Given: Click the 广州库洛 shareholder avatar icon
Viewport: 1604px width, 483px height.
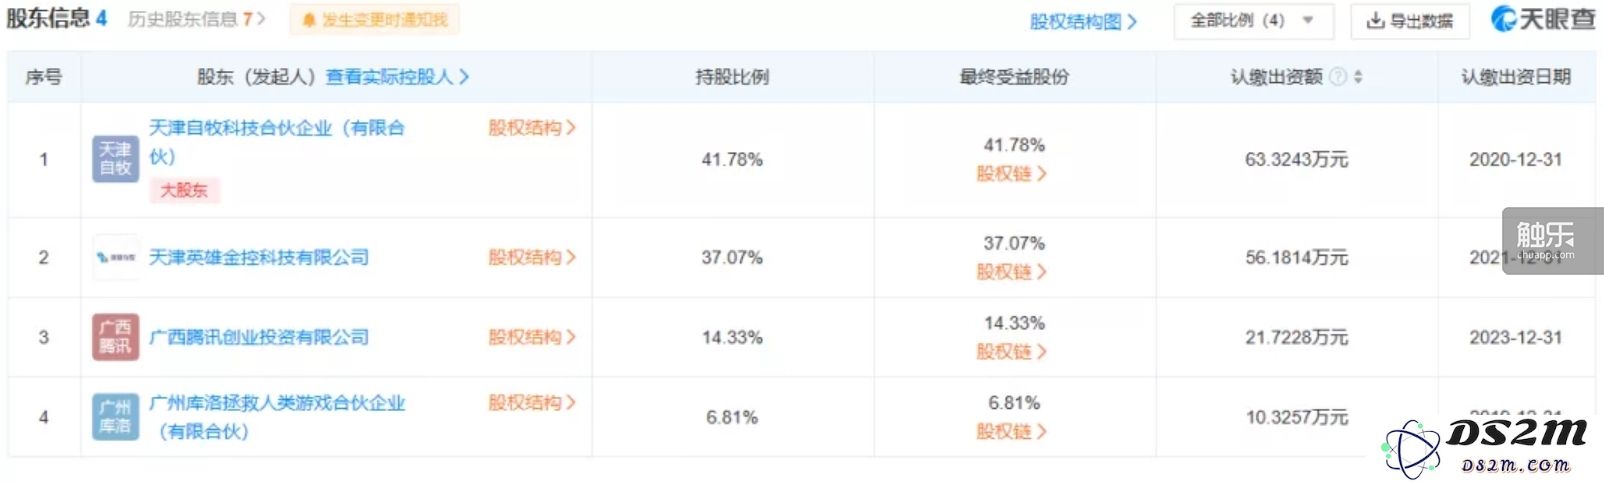Looking at the screenshot, I should [x=115, y=417].
